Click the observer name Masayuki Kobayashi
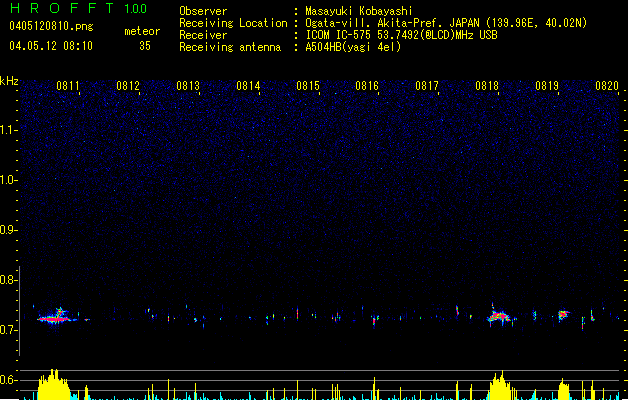 pyautogui.click(x=358, y=11)
